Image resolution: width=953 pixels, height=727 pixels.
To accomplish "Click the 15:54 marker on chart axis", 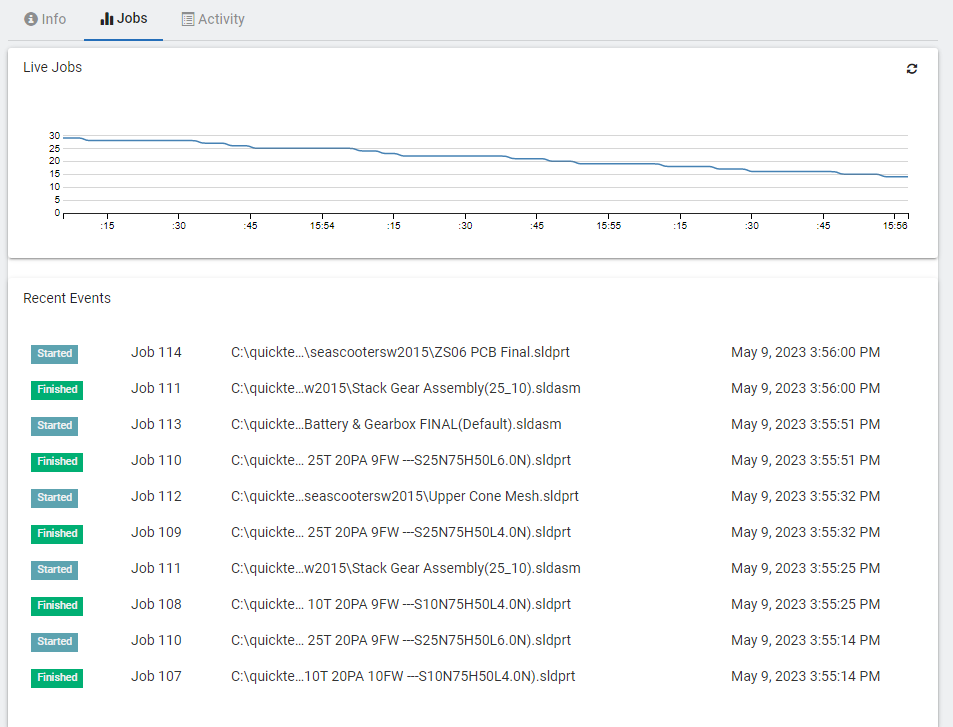I will pos(322,226).
